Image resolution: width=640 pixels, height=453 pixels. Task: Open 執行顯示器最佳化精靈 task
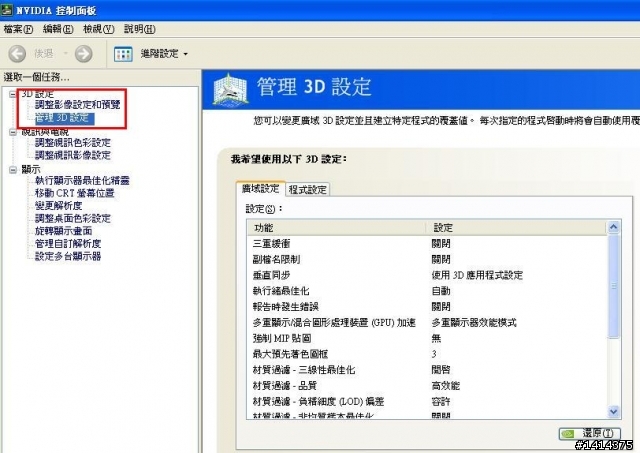[x=82, y=180]
